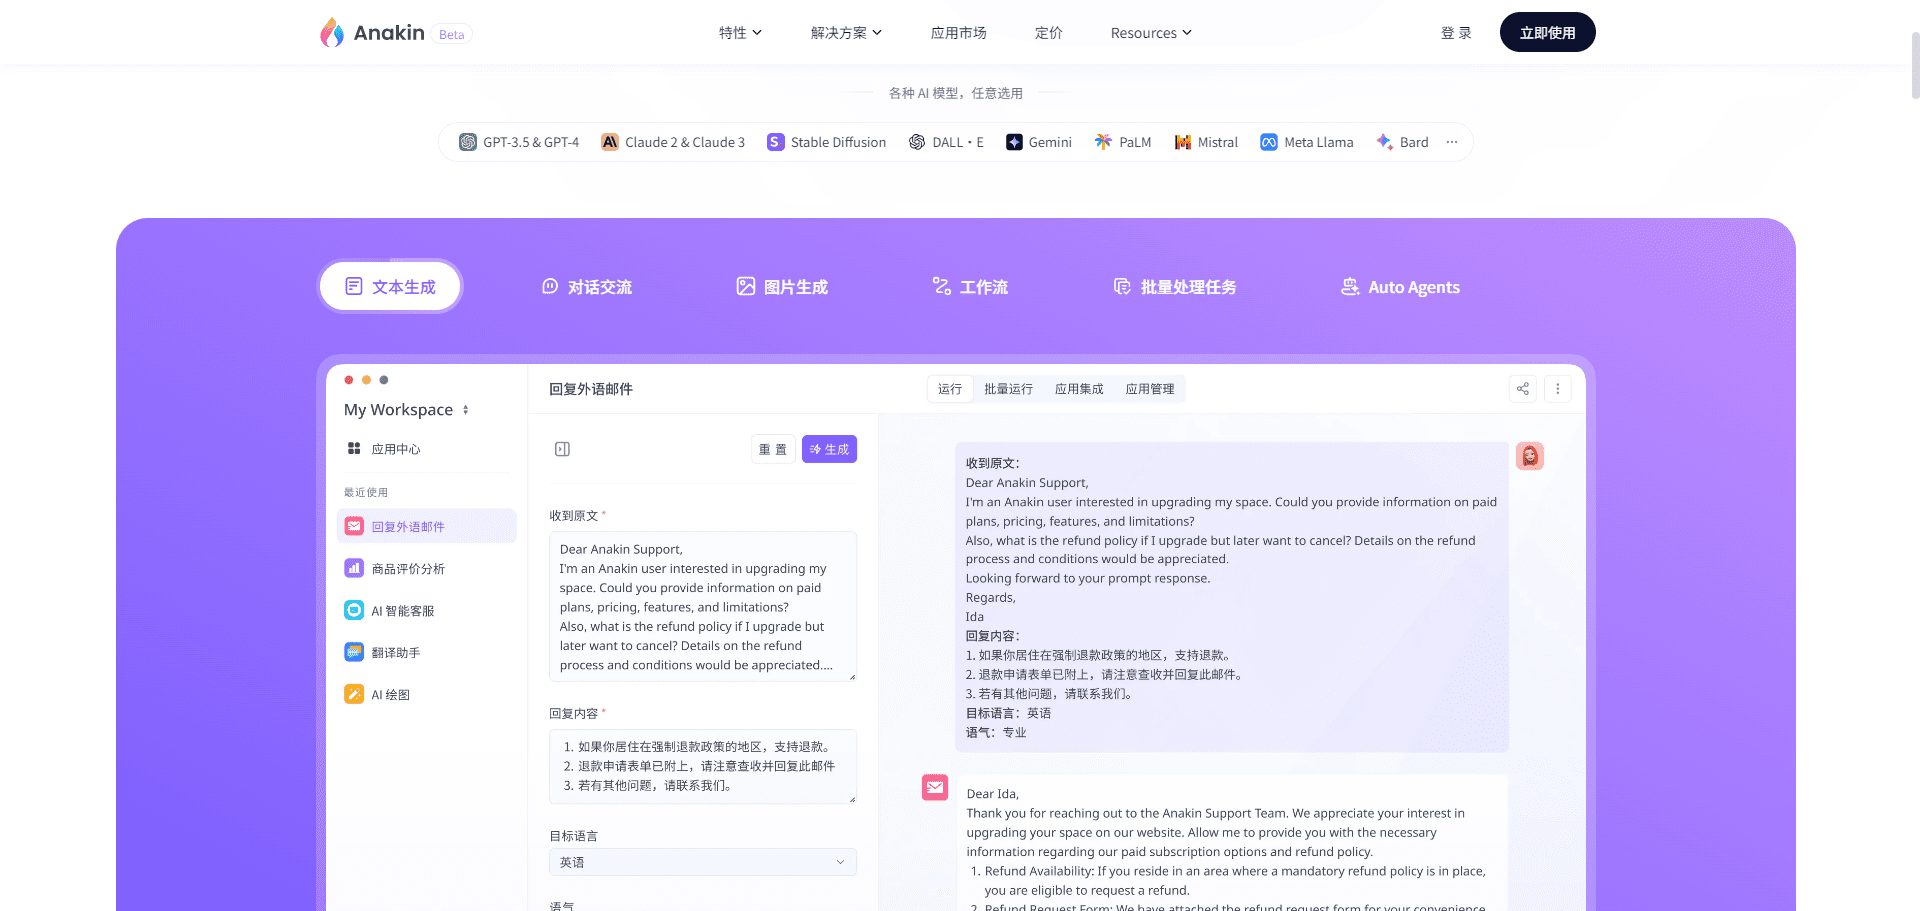
Task: Switch to the 图片生成 tab
Action: (x=782, y=287)
